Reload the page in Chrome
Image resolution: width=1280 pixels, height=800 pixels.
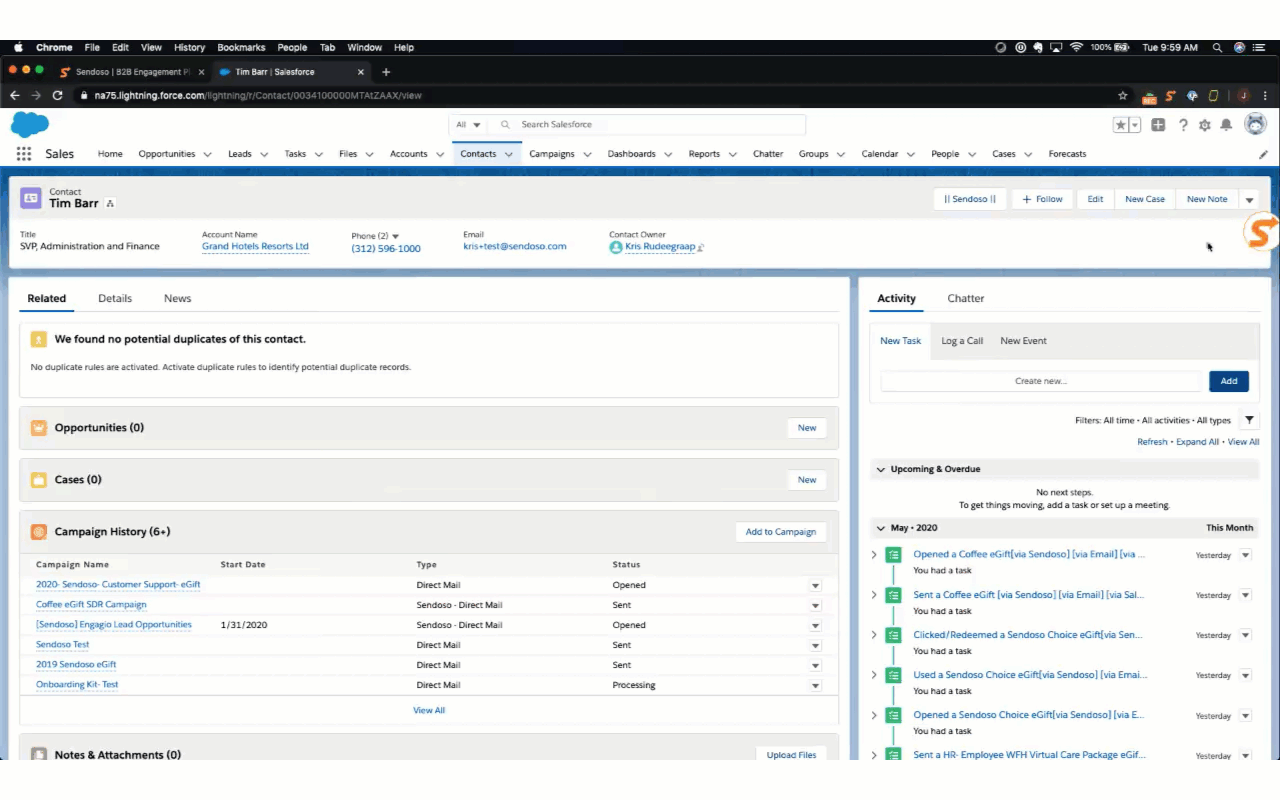coord(57,95)
